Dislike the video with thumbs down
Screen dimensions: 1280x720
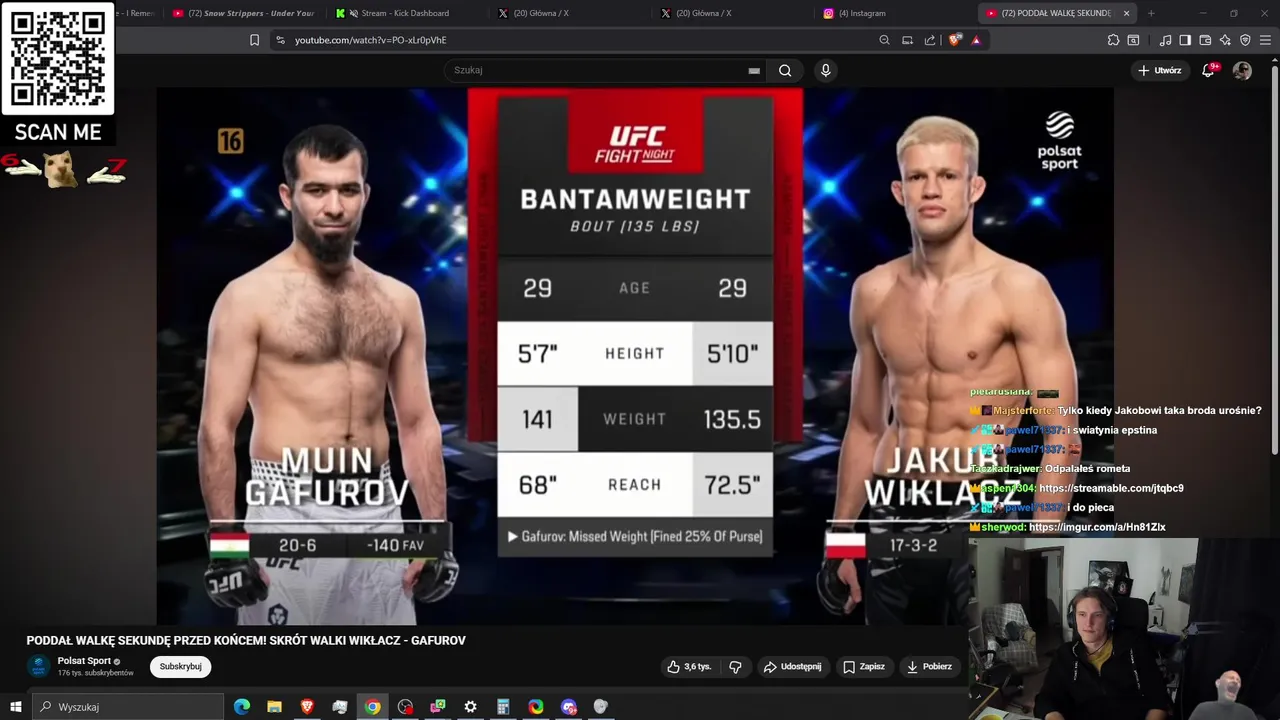735,666
